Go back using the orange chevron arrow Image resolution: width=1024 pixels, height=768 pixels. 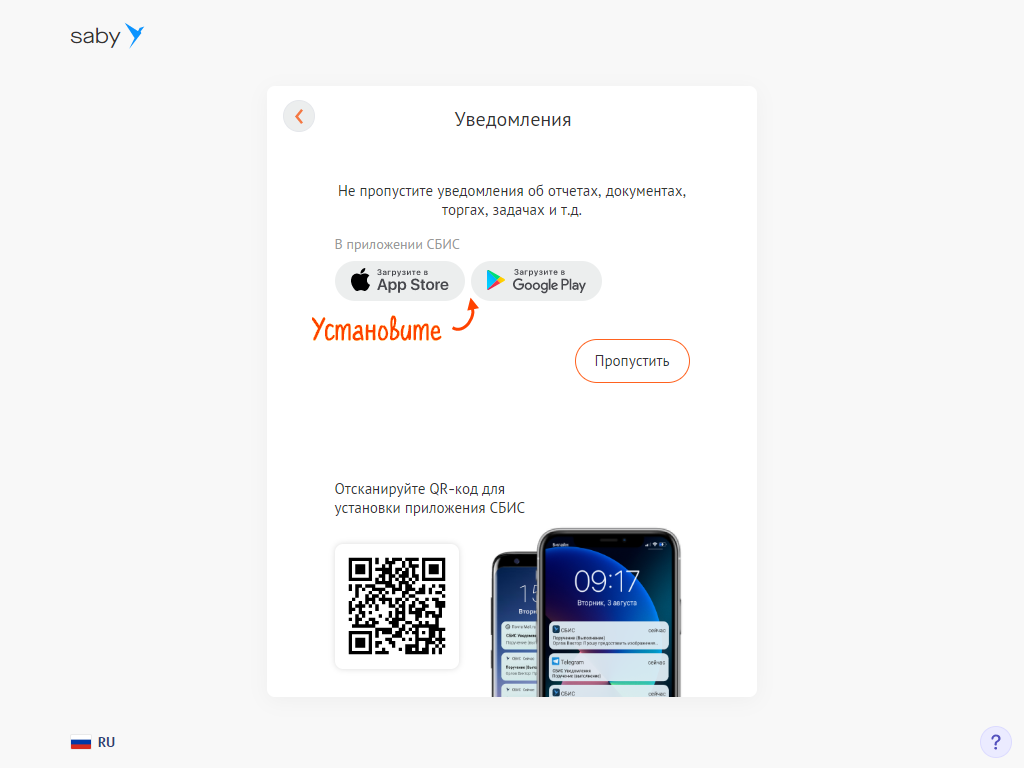pos(299,117)
